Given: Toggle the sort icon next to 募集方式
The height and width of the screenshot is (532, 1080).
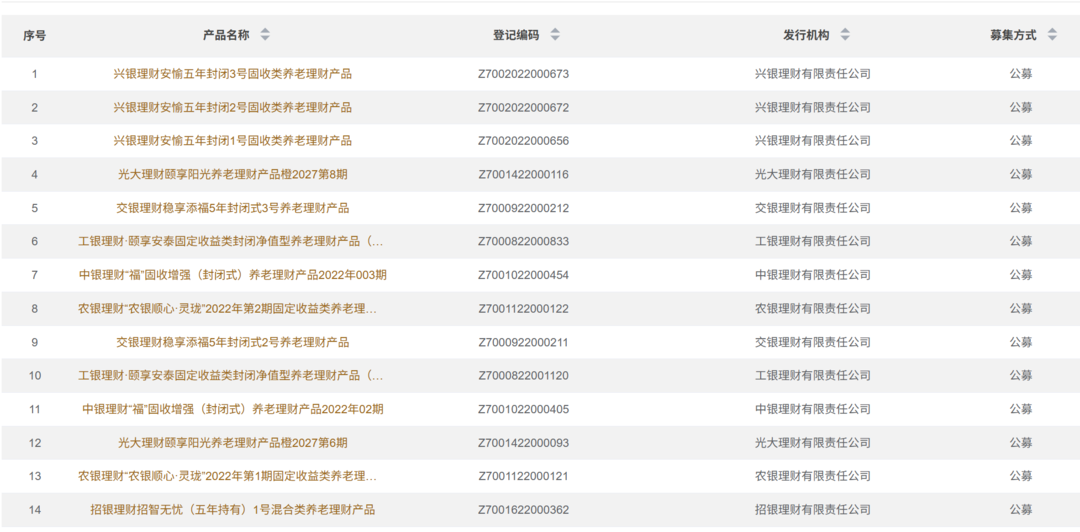Looking at the screenshot, I should (x=1052, y=35).
